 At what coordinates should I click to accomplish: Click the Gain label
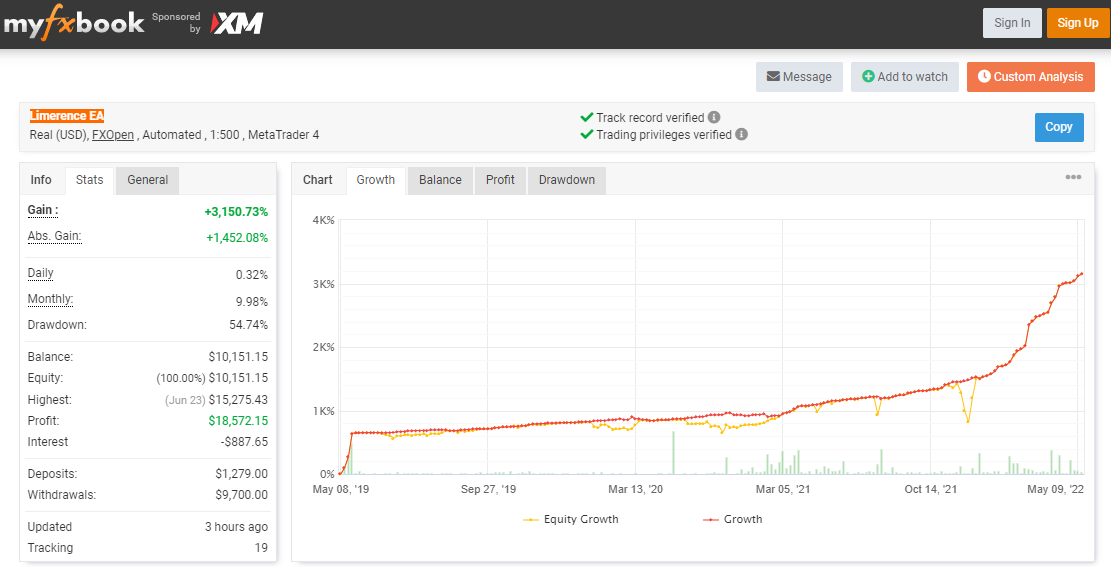click(43, 210)
